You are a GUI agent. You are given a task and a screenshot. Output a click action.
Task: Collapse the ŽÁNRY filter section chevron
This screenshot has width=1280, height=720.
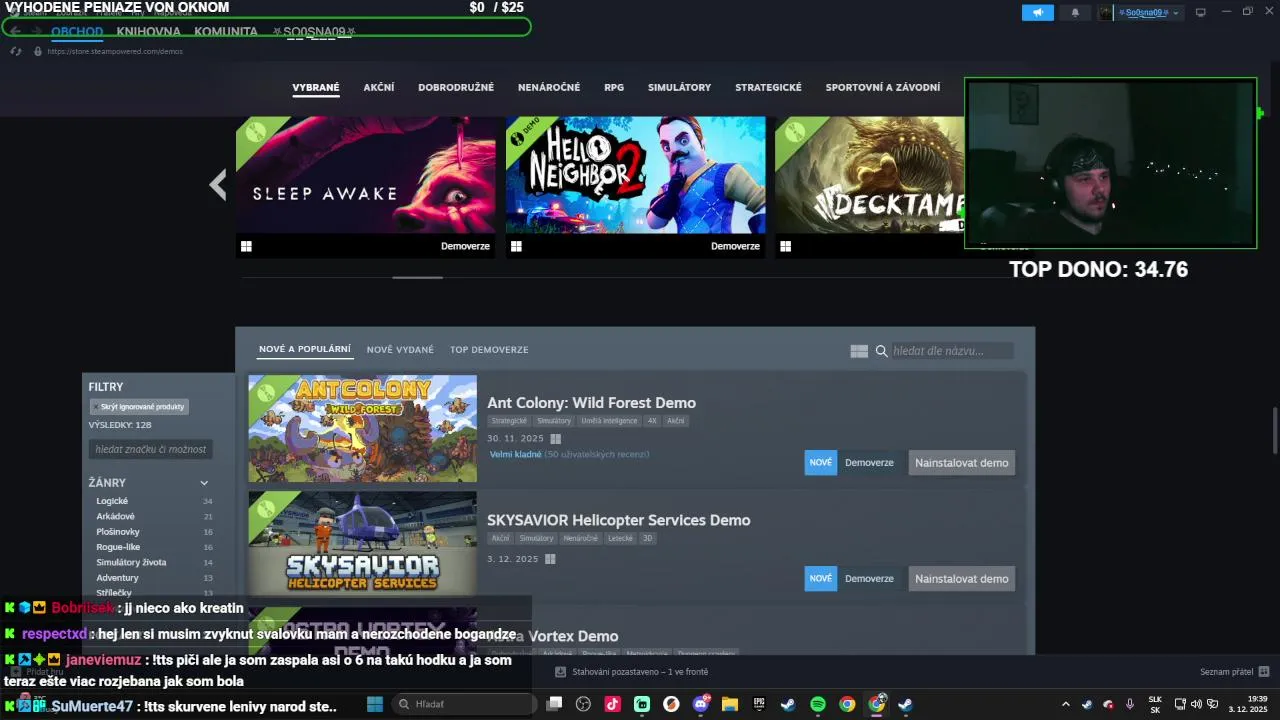(204, 483)
